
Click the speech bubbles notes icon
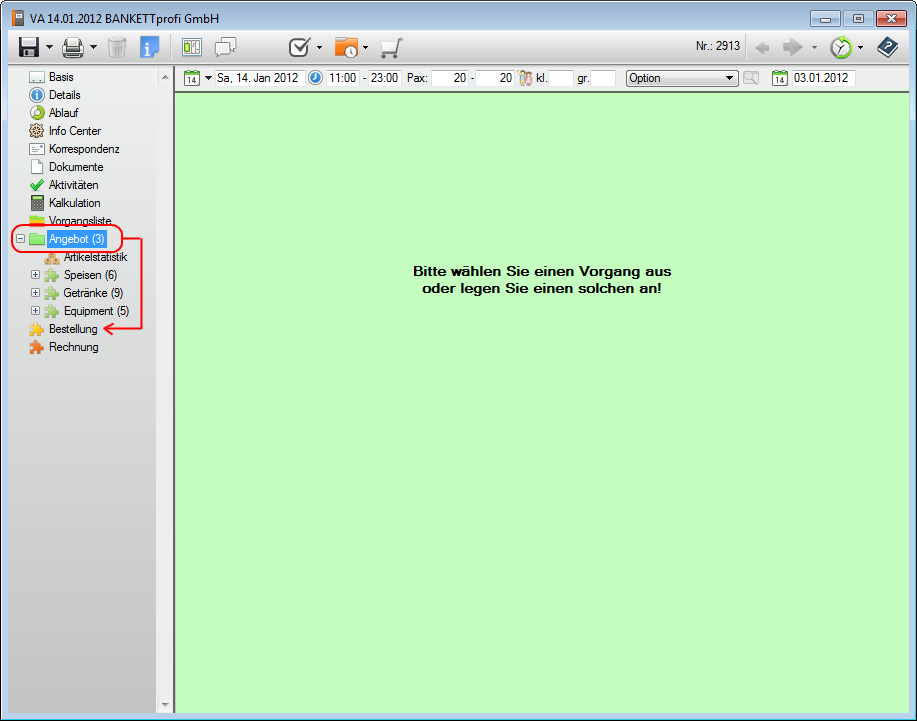click(x=226, y=46)
